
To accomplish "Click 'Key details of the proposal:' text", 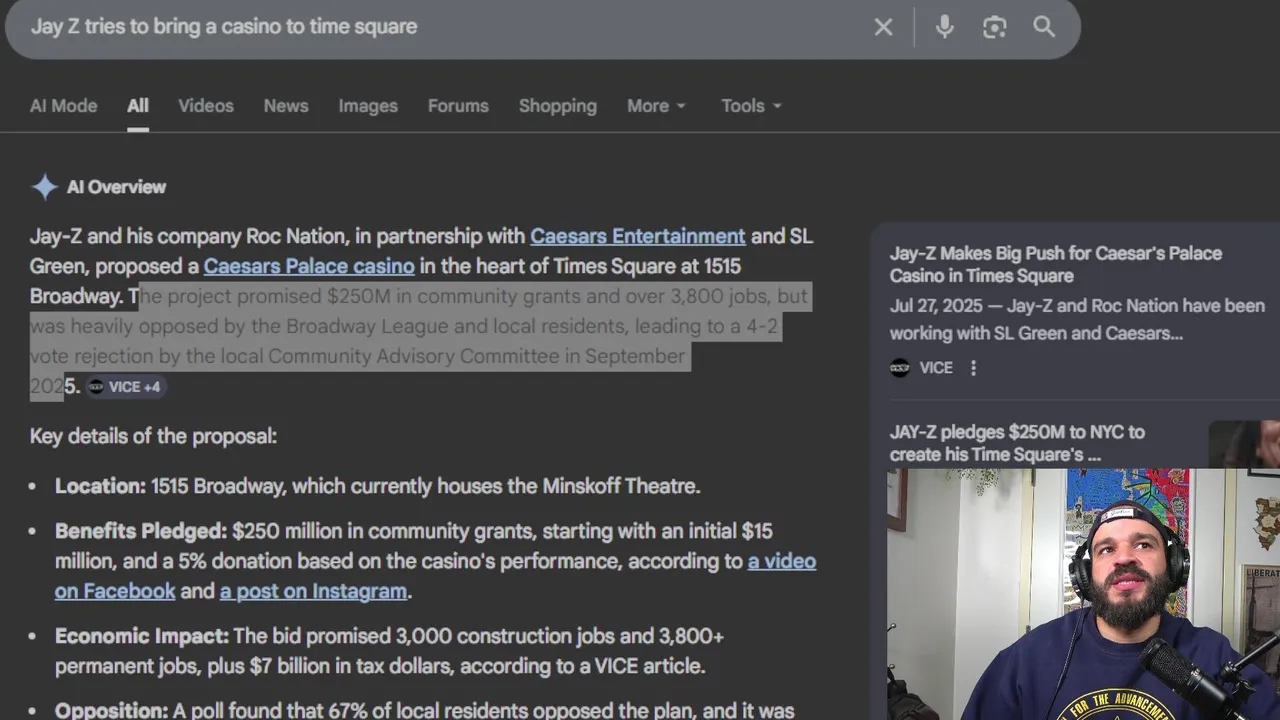I will (153, 436).
